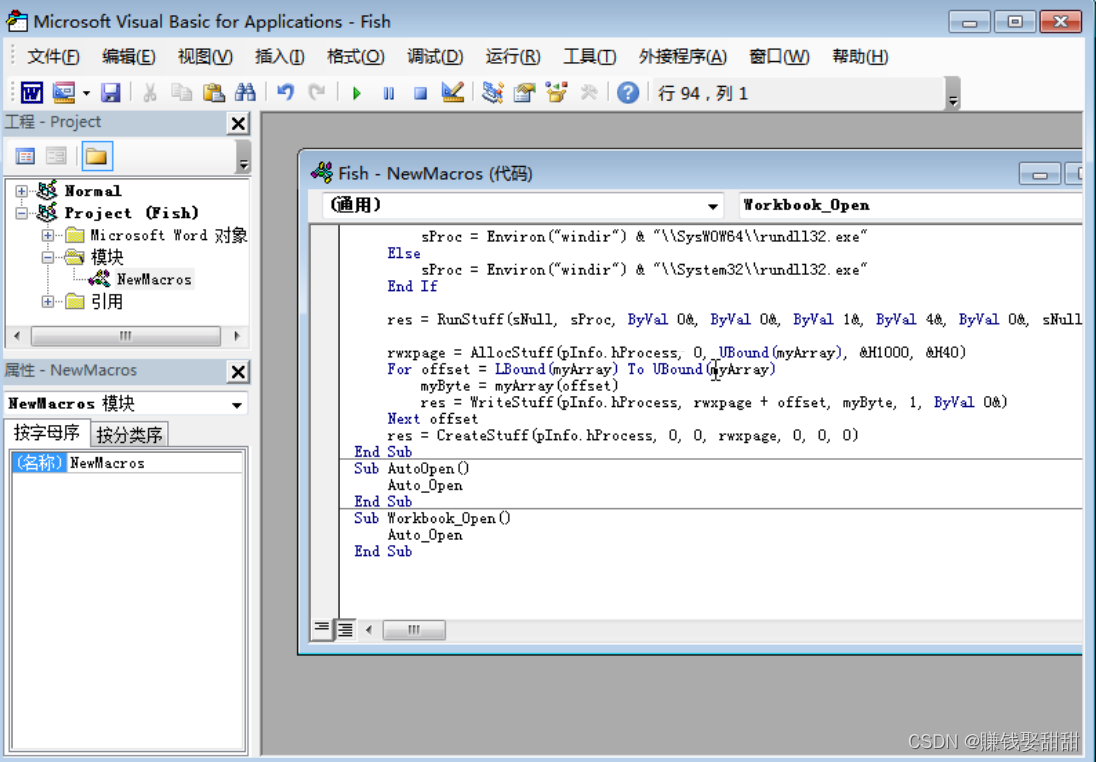Expand the Normal project node
The width and height of the screenshot is (1096, 762).
pyautogui.click(x=22, y=191)
